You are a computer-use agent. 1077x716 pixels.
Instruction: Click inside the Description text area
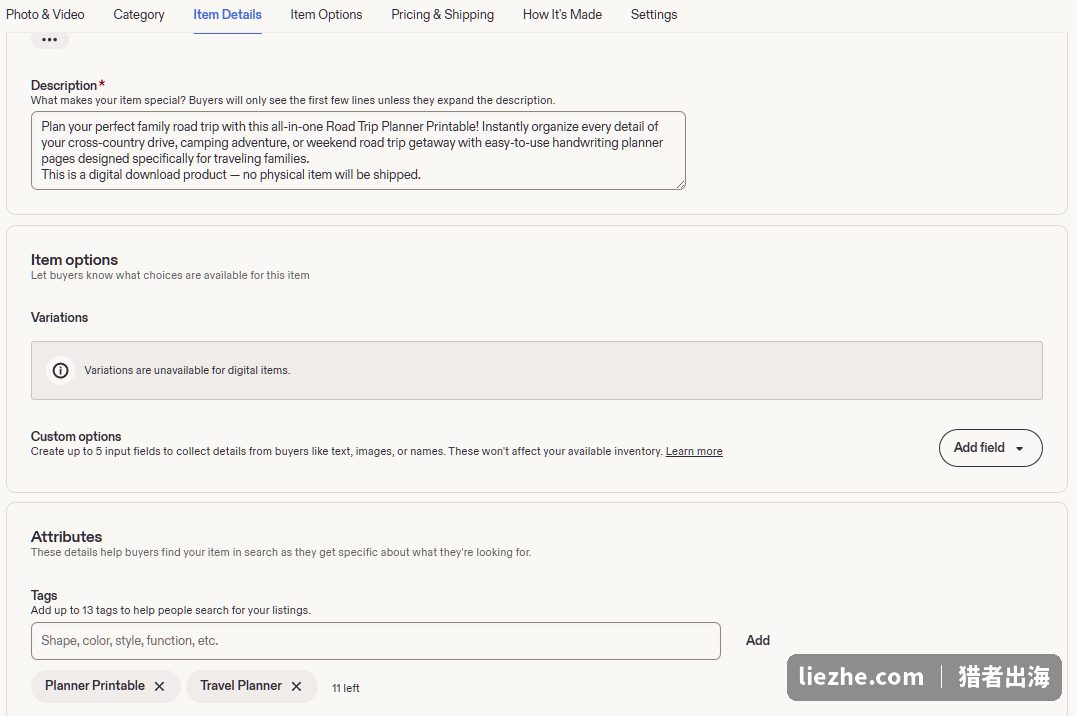[358, 150]
